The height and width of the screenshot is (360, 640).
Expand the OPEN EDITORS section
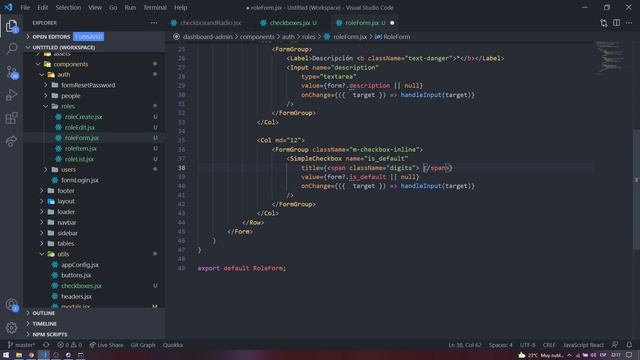(x=51, y=37)
